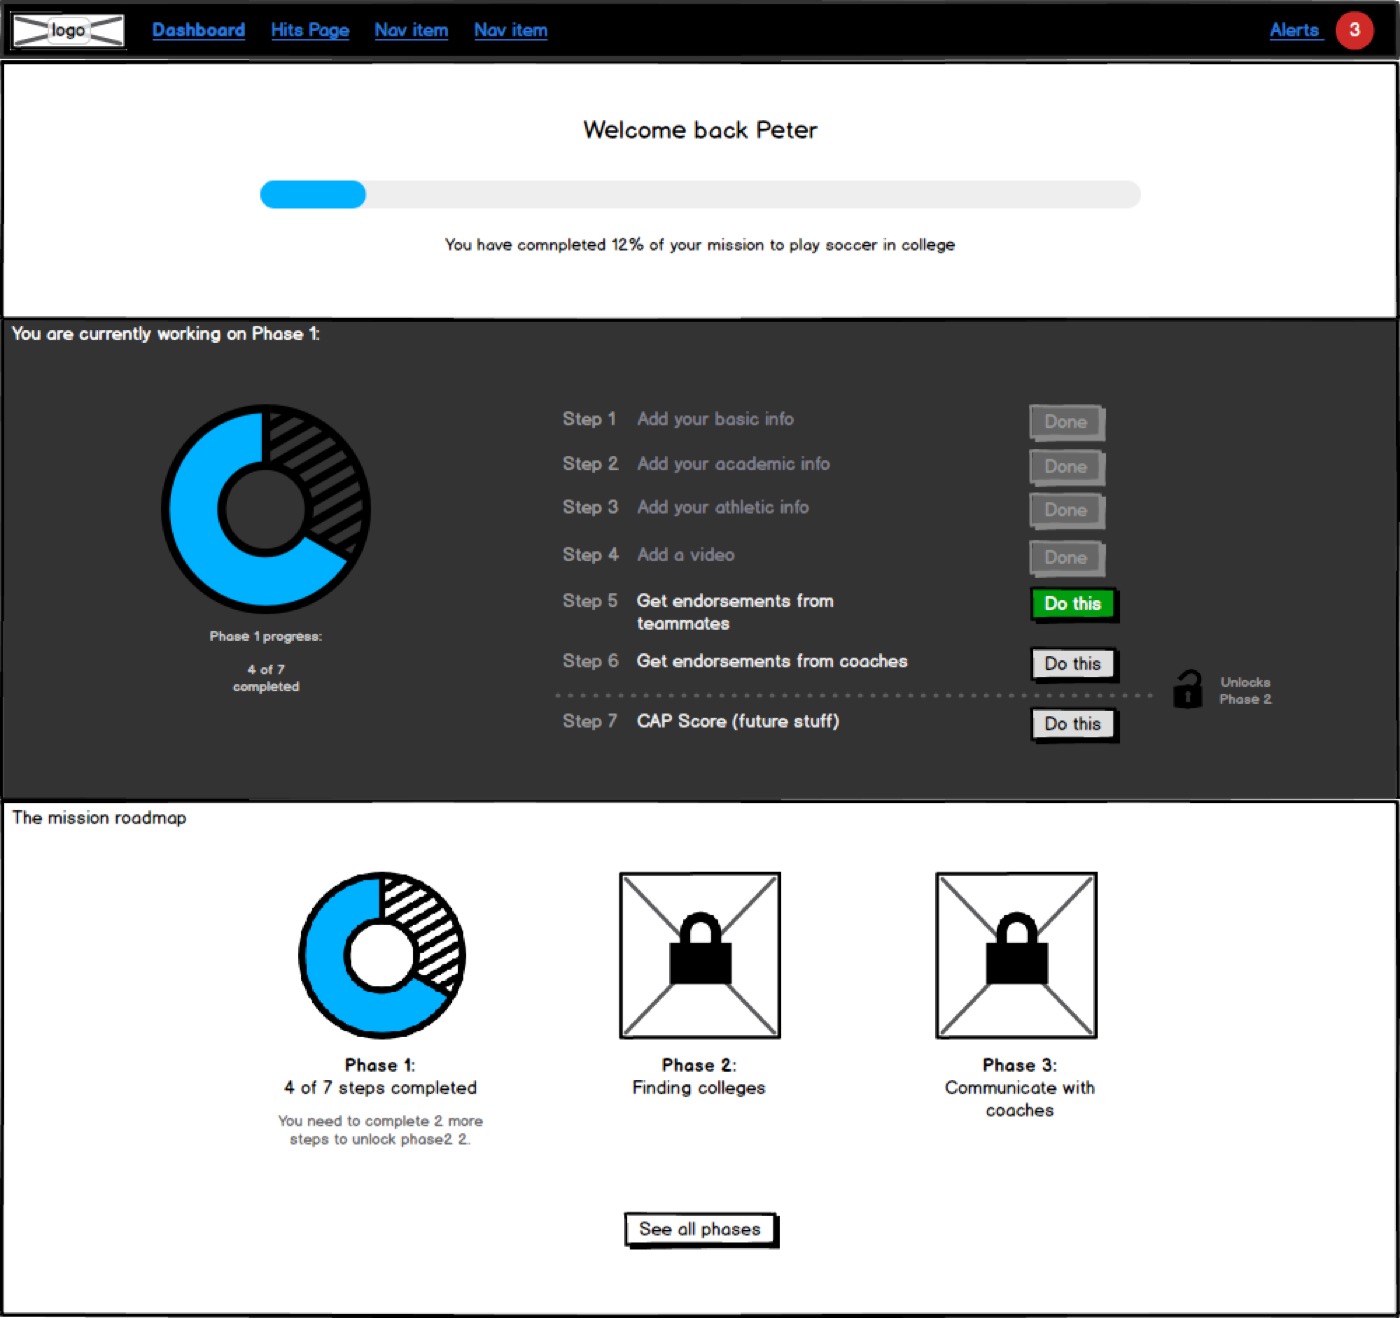Click Done button for Add a video
Image resolution: width=1400 pixels, height=1318 pixels.
(1066, 558)
